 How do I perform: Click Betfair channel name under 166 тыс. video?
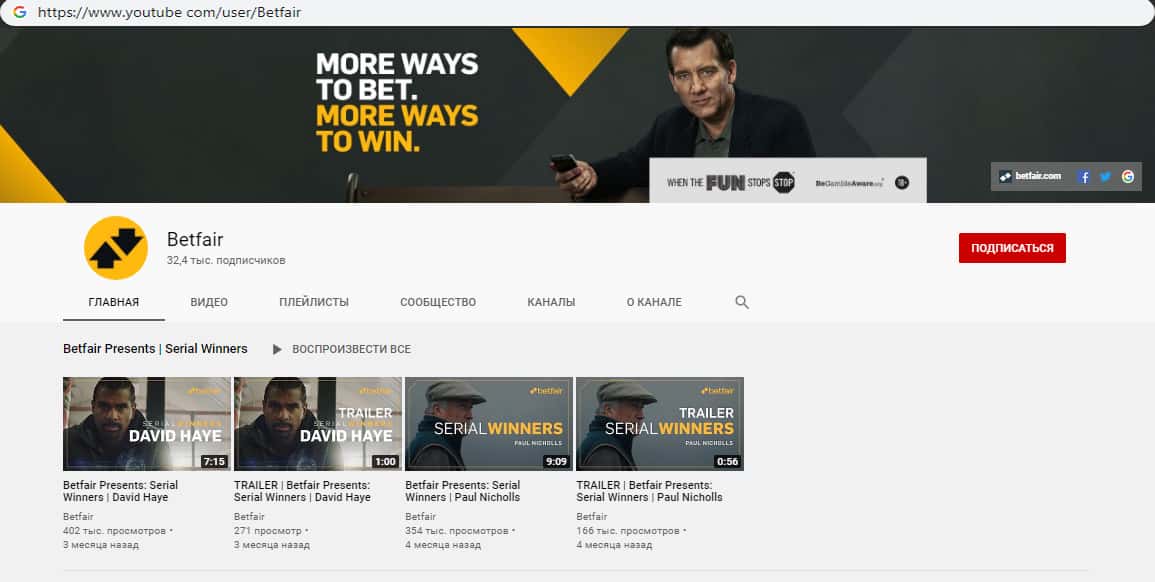click(x=591, y=516)
